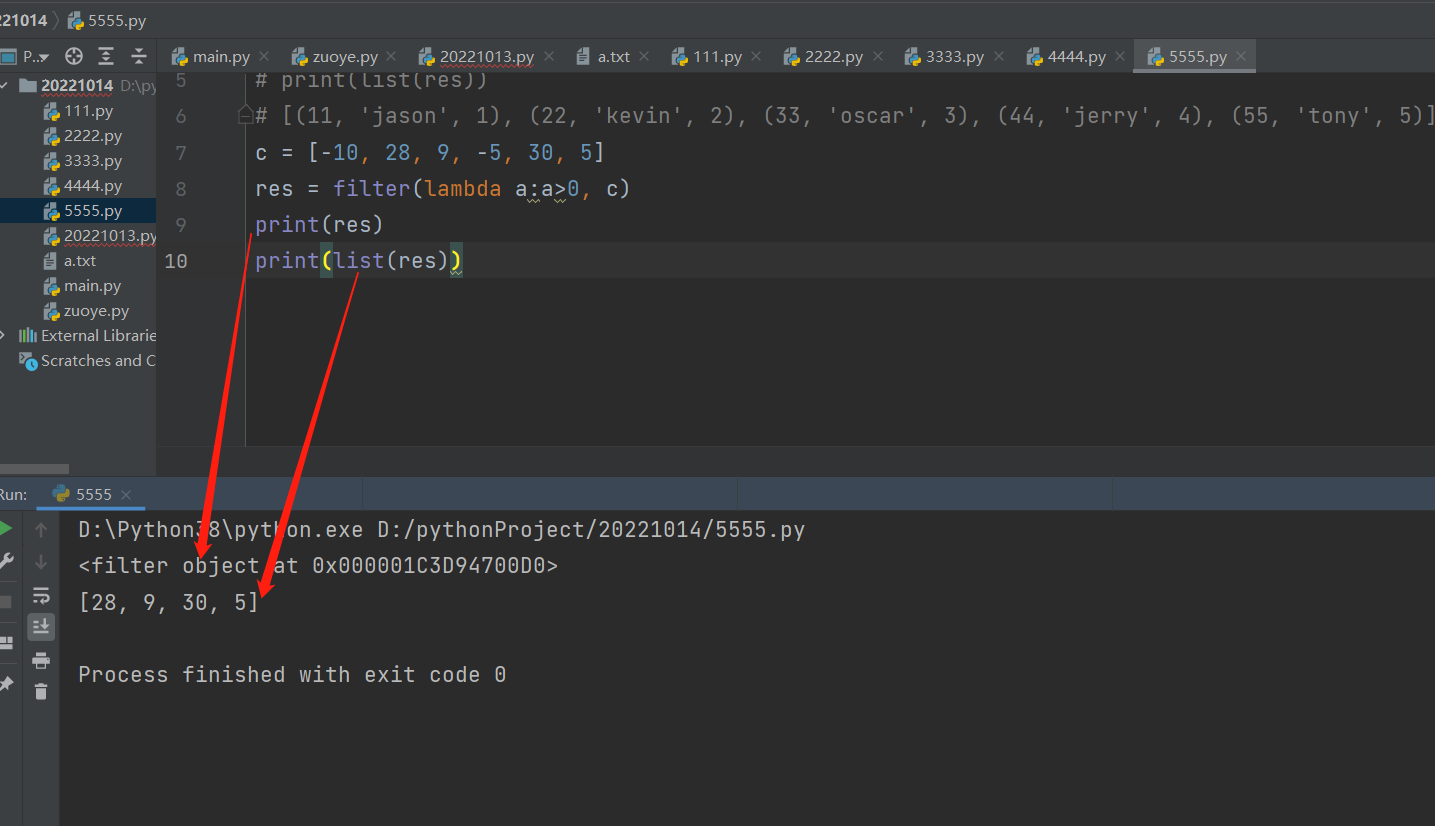The height and width of the screenshot is (826, 1435).
Task: Click the down arrow in Run console toolbar
Action: pyautogui.click(x=41, y=562)
